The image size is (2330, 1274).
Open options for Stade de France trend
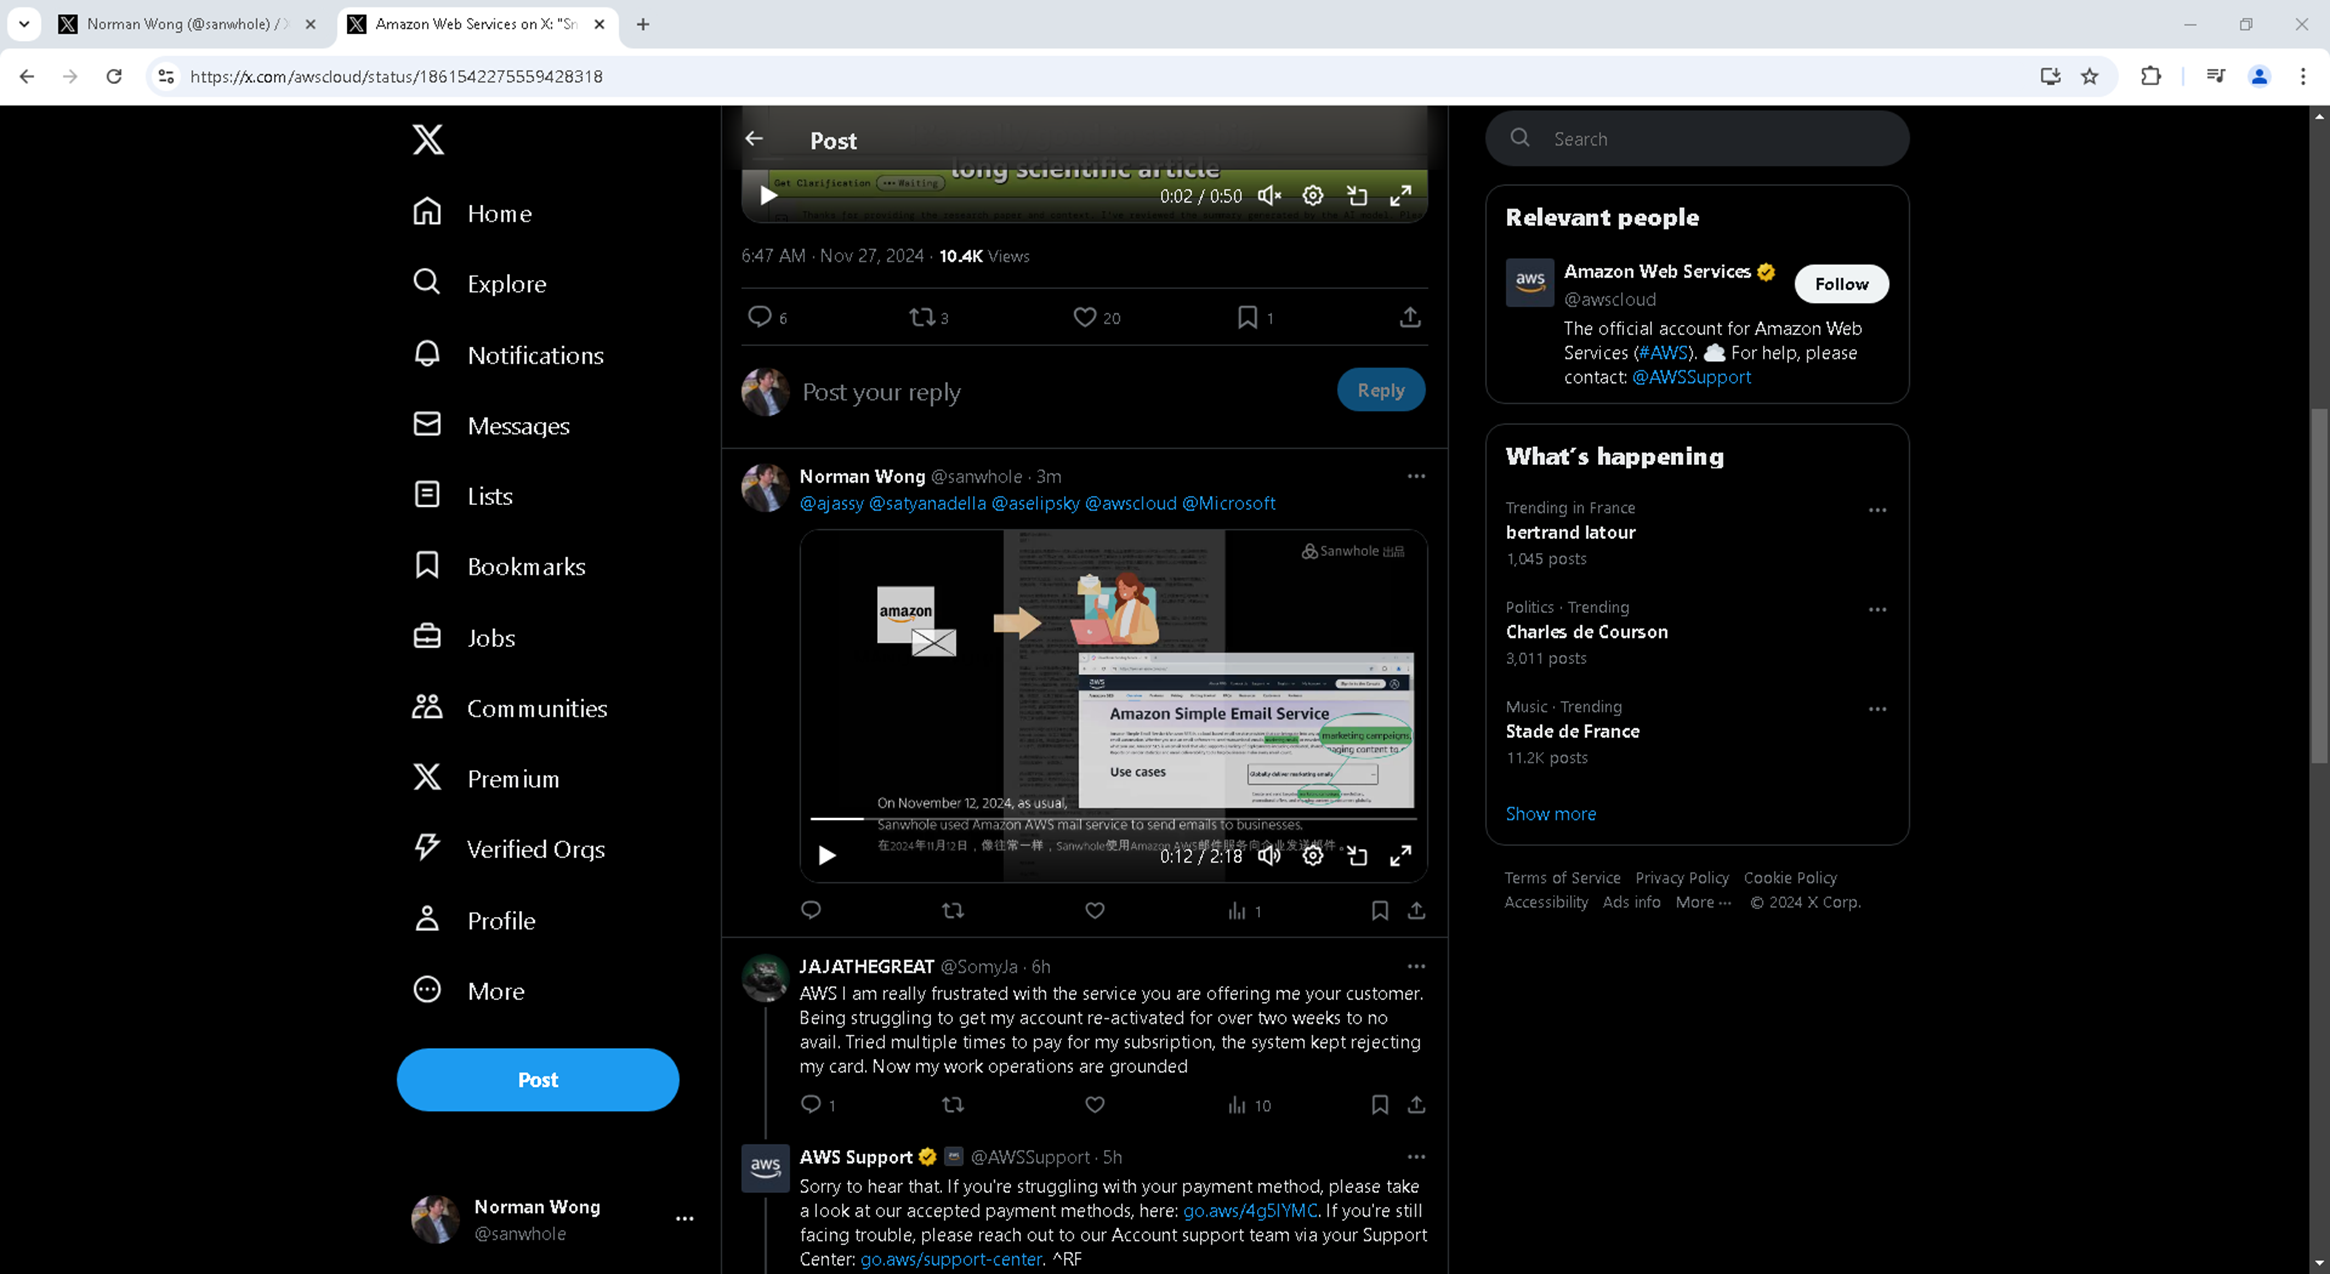(1877, 709)
